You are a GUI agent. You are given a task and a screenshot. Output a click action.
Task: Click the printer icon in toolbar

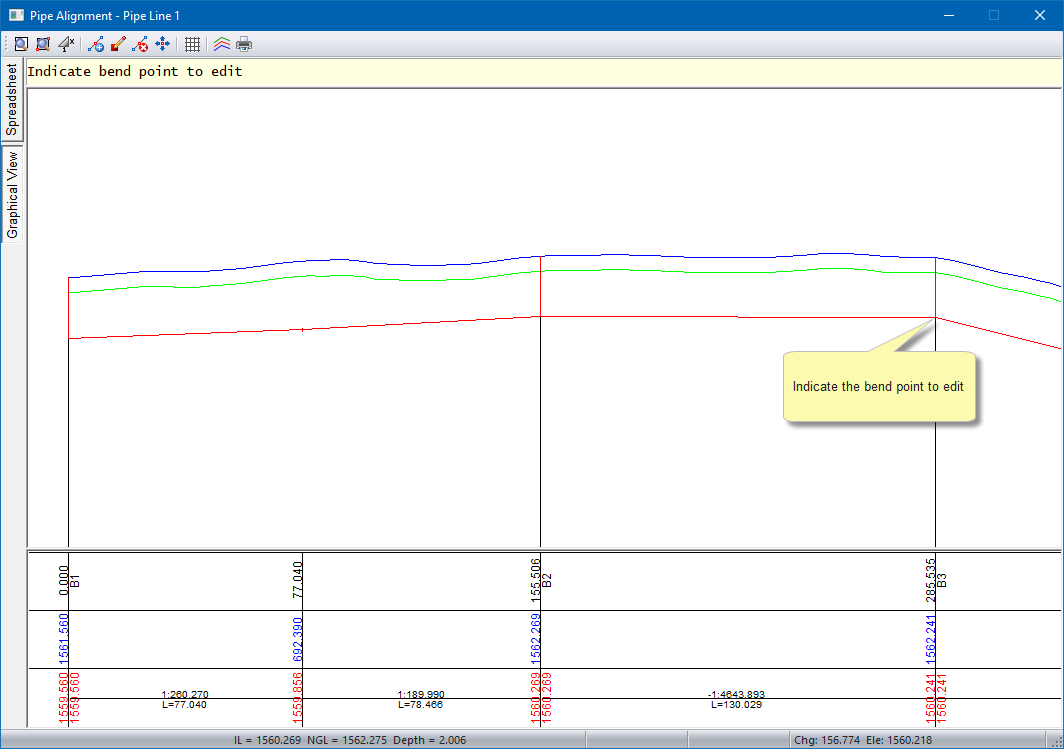[x=244, y=44]
